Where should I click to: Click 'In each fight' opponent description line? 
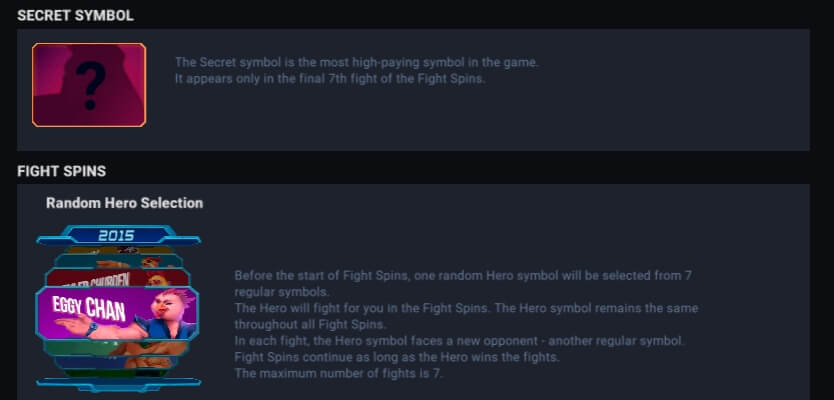click(460, 341)
